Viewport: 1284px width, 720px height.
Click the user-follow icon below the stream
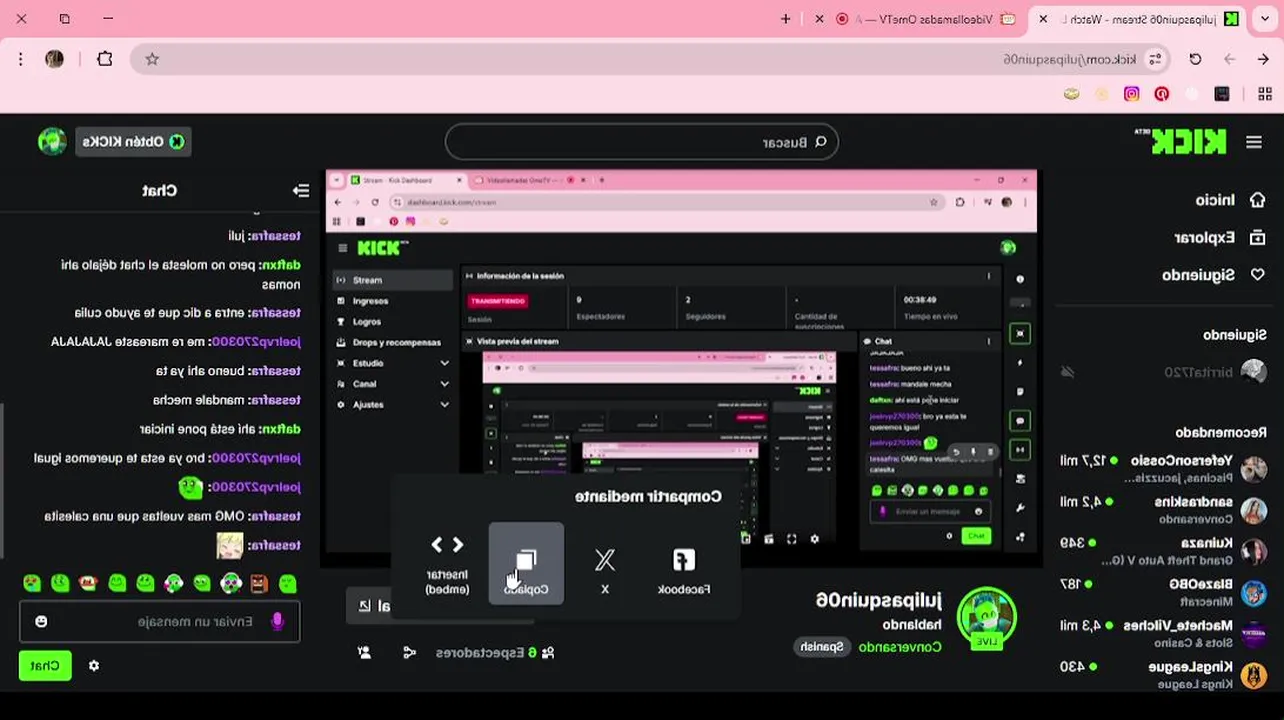click(364, 653)
